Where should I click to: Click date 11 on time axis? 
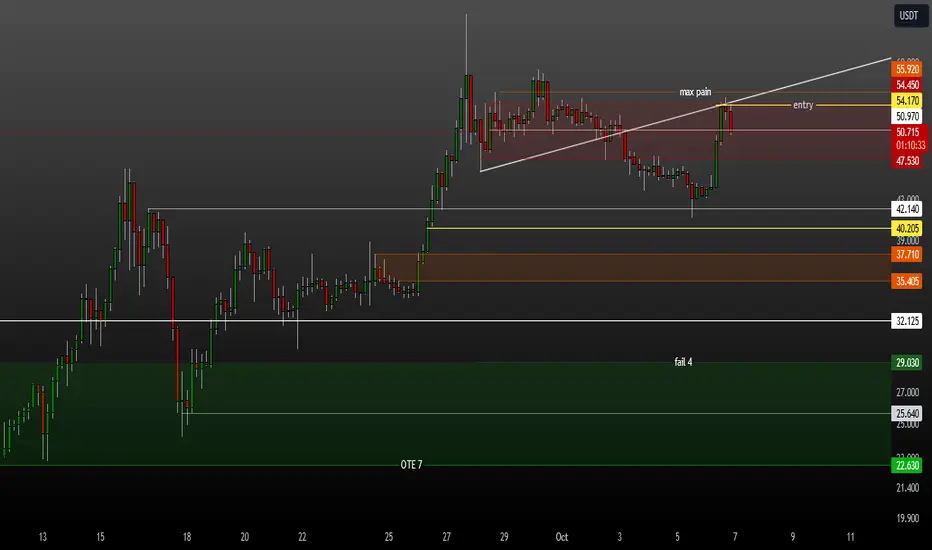tap(850, 537)
